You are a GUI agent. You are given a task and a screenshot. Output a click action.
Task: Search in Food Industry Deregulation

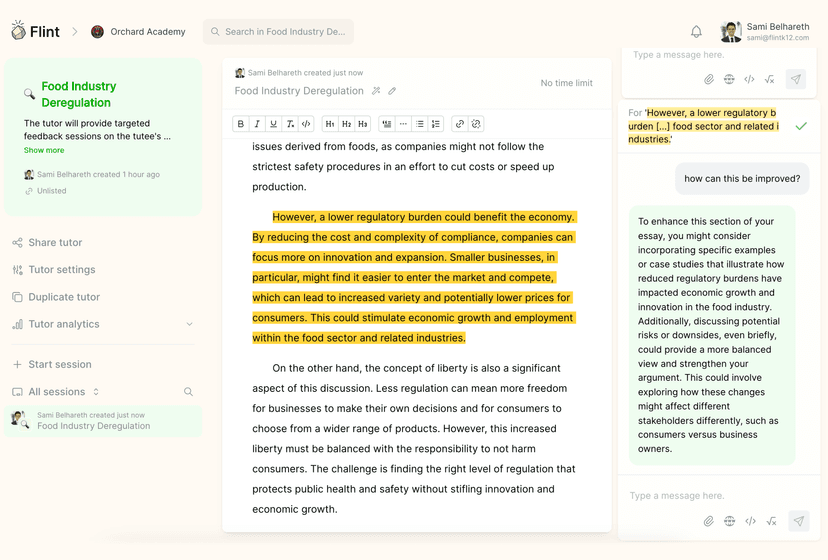278,32
